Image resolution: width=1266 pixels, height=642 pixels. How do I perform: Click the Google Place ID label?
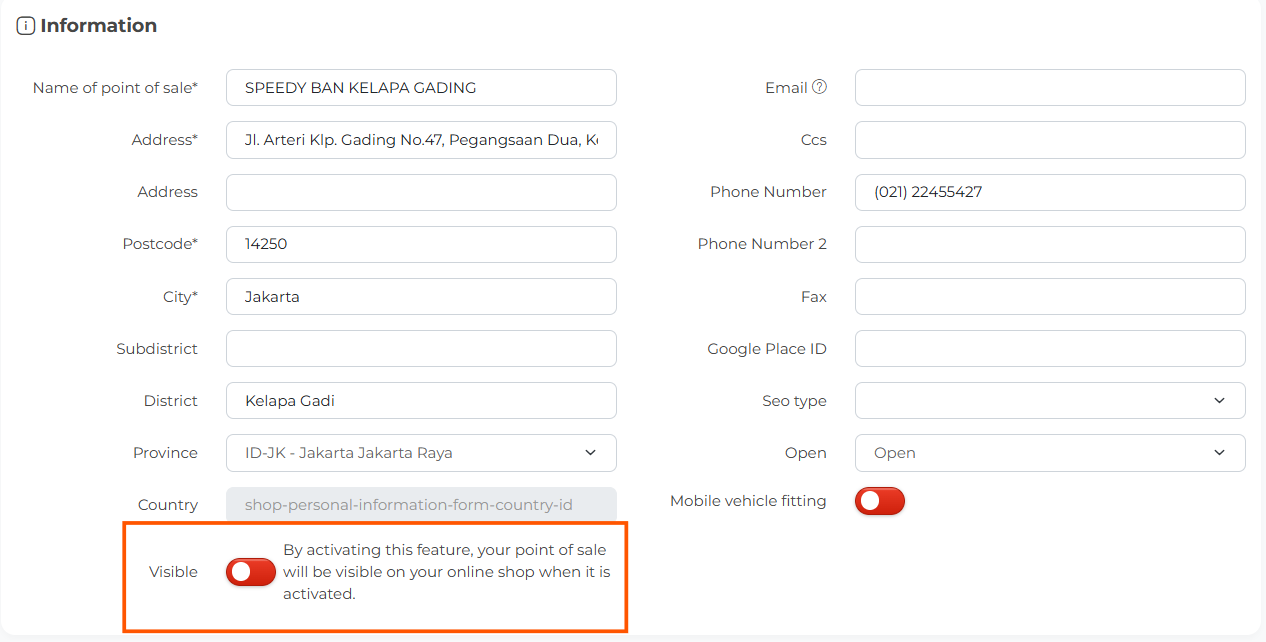(767, 349)
